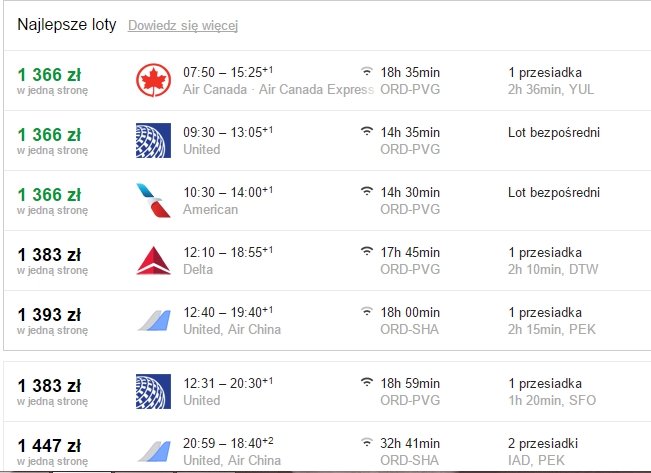Expand Delta flight with DTW layover
651x473 pixels.
coord(327,260)
